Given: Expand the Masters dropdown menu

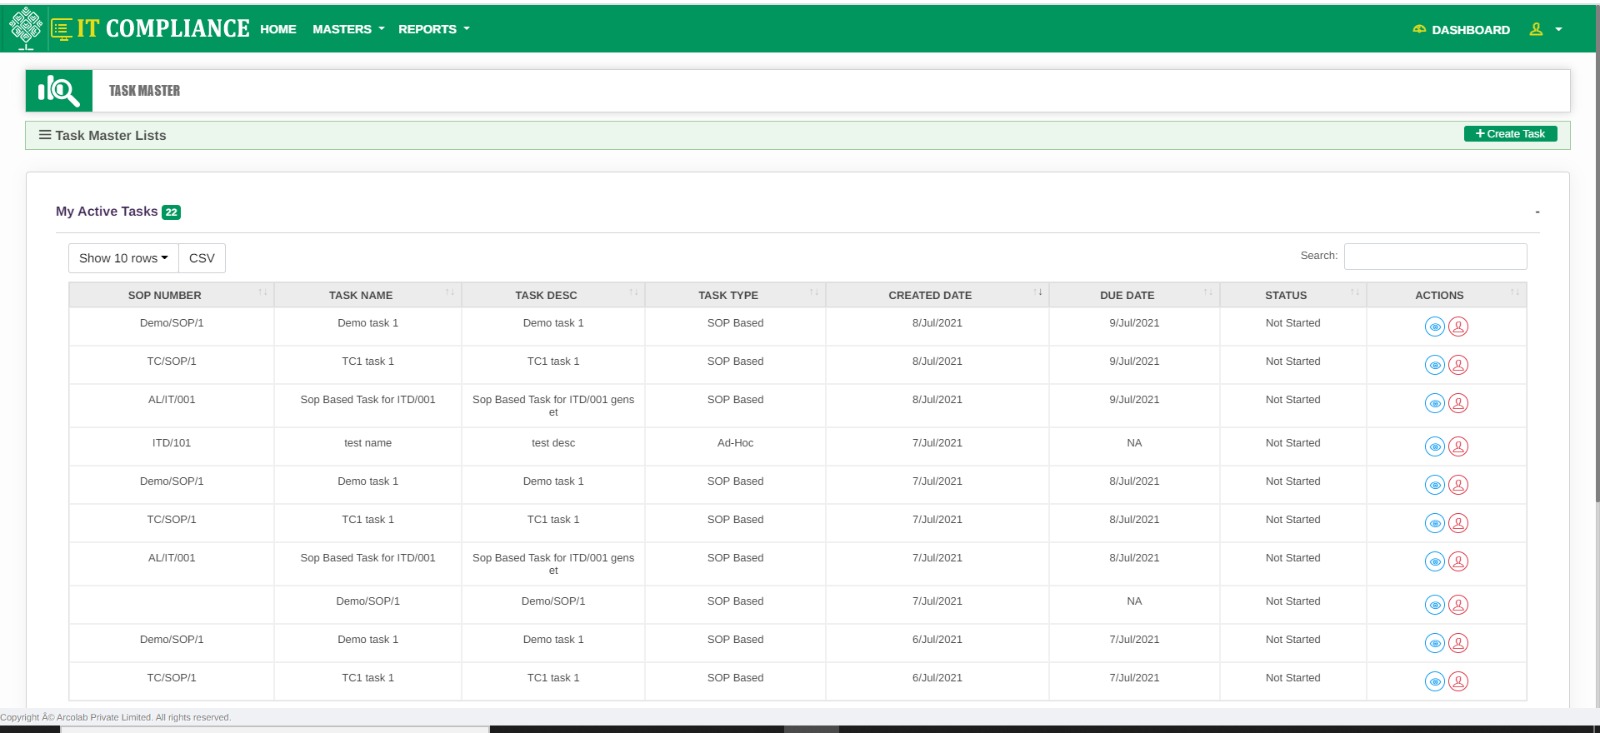Looking at the screenshot, I should 348,30.
